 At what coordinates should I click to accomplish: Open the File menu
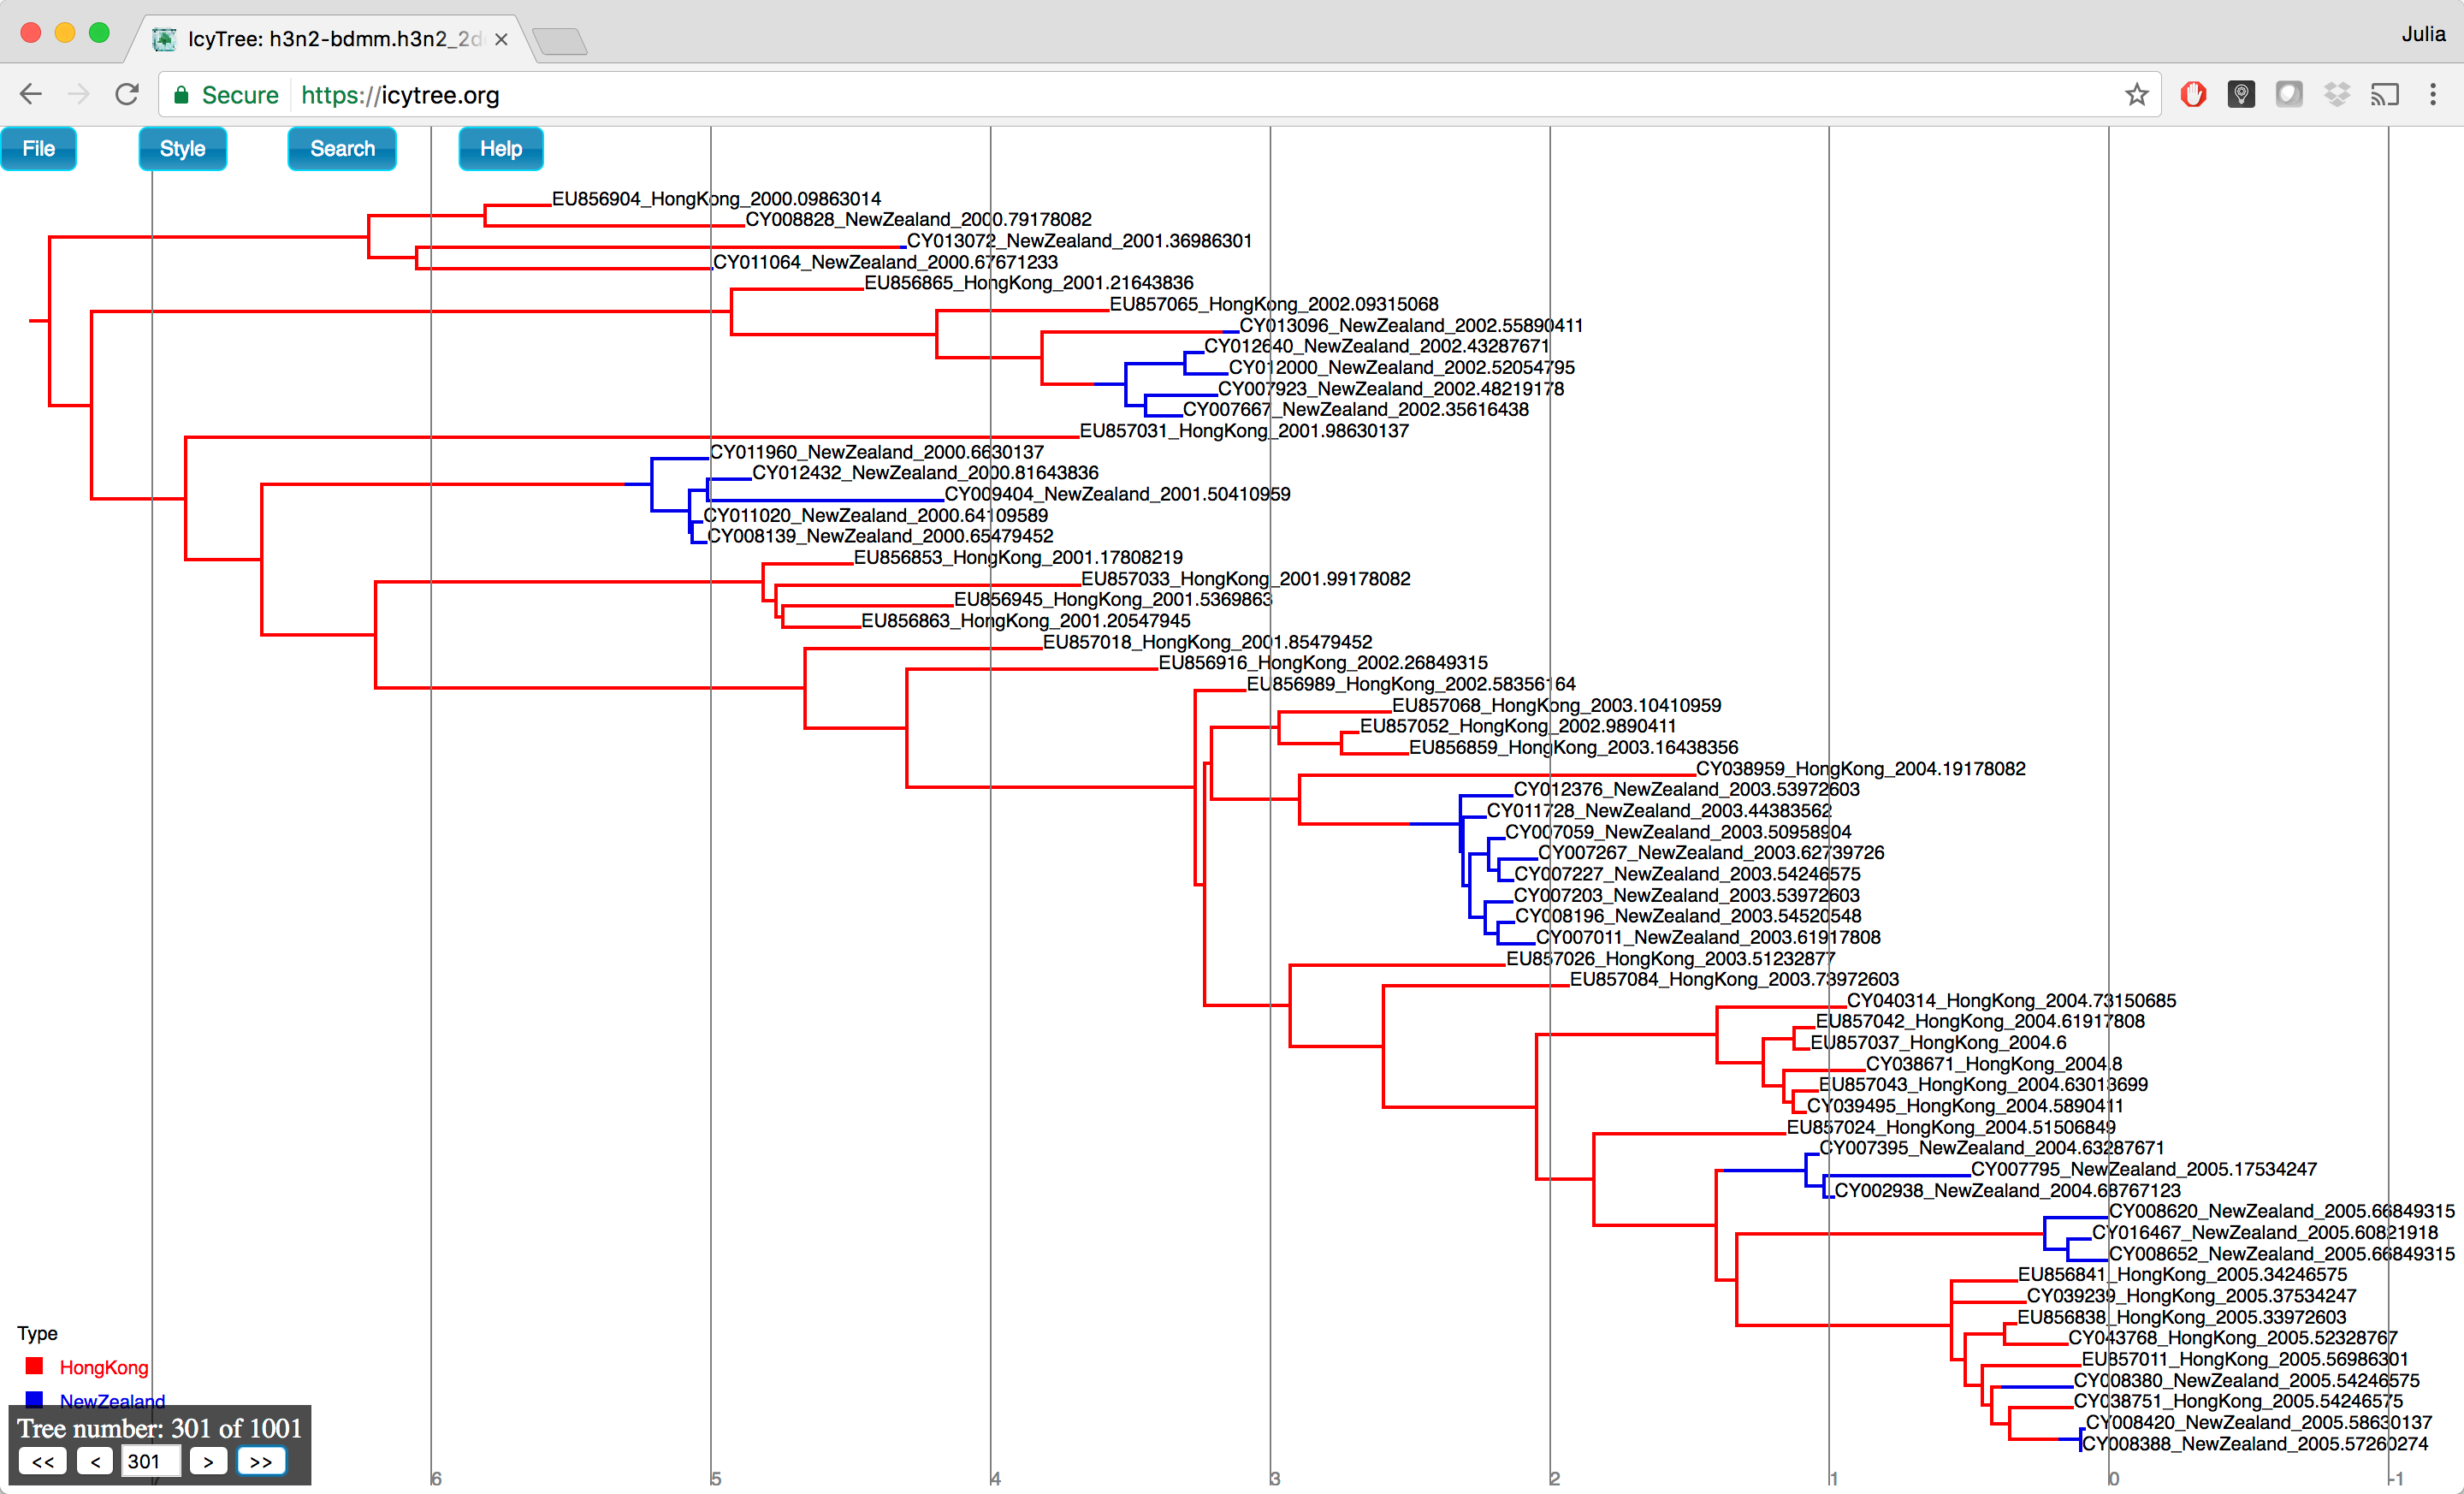tap(39, 149)
